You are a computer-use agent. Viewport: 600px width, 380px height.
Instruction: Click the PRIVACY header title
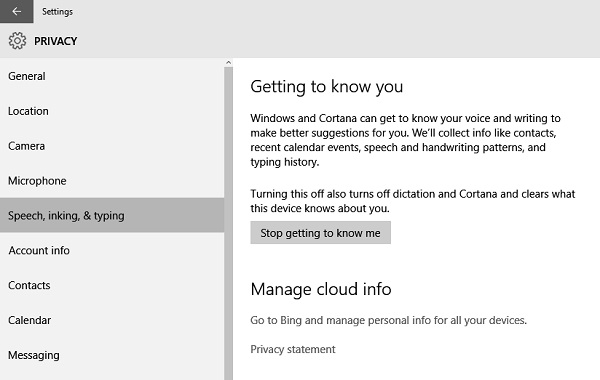point(56,41)
